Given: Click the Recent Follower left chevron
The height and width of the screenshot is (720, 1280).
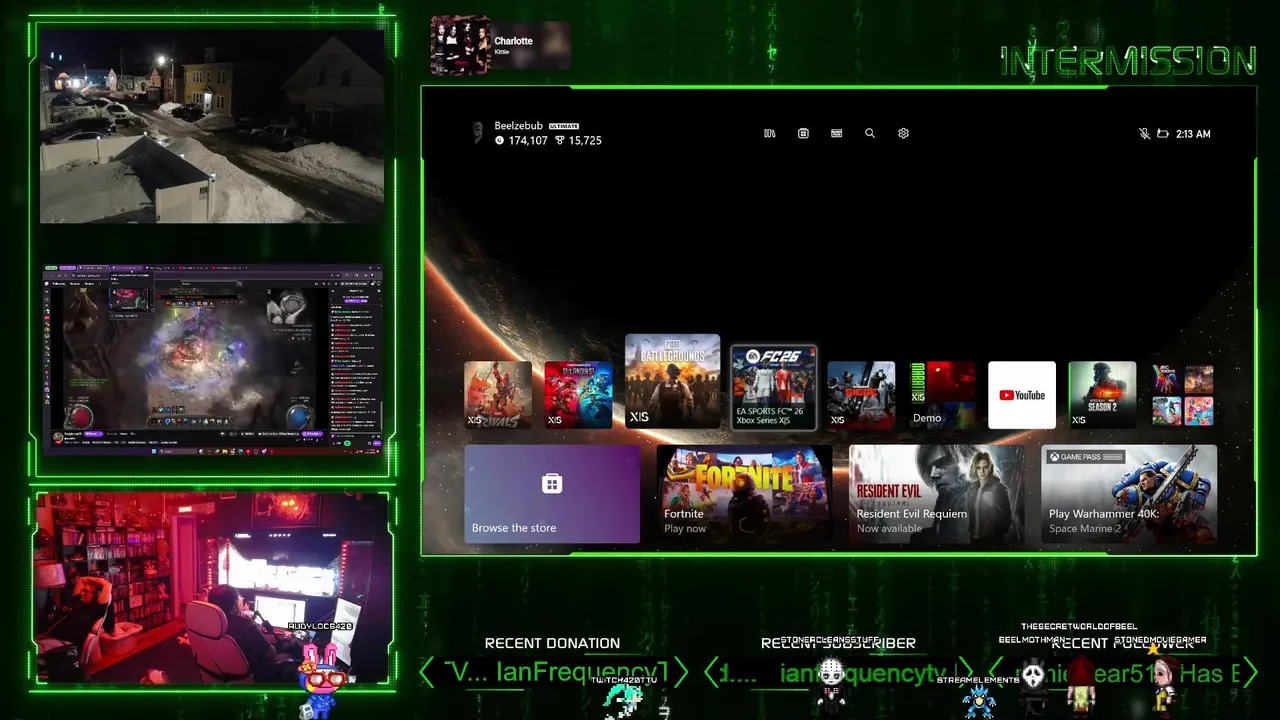Looking at the screenshot, I should tap(995, 673).
